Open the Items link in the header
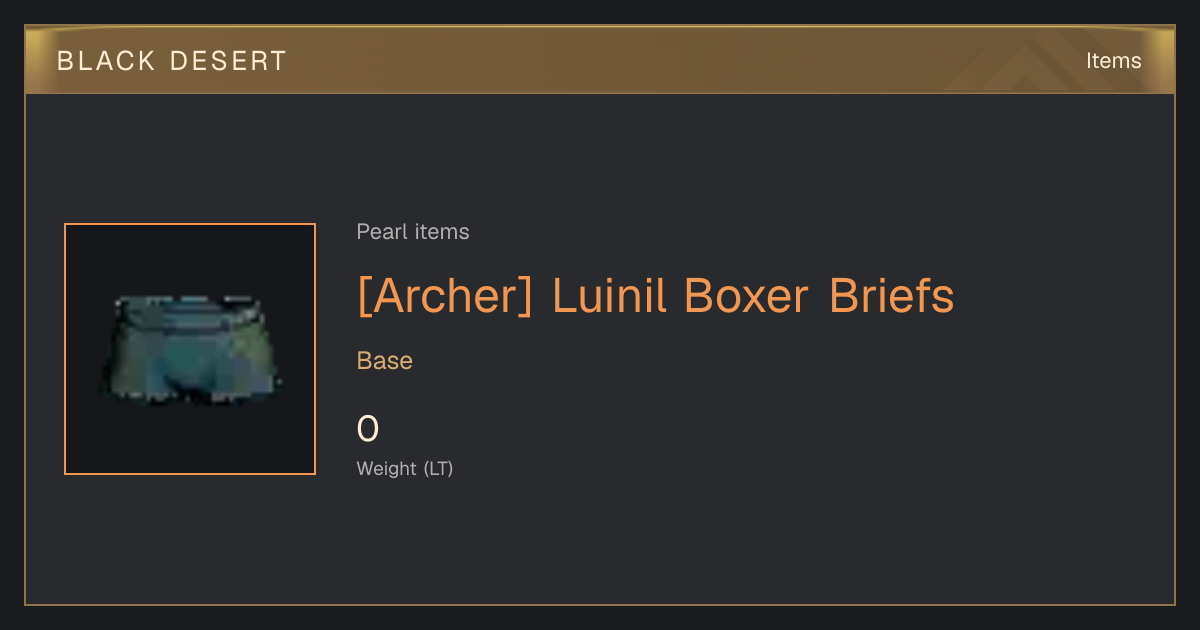The image size is (1200, 630). click(x=1113, y=61)
